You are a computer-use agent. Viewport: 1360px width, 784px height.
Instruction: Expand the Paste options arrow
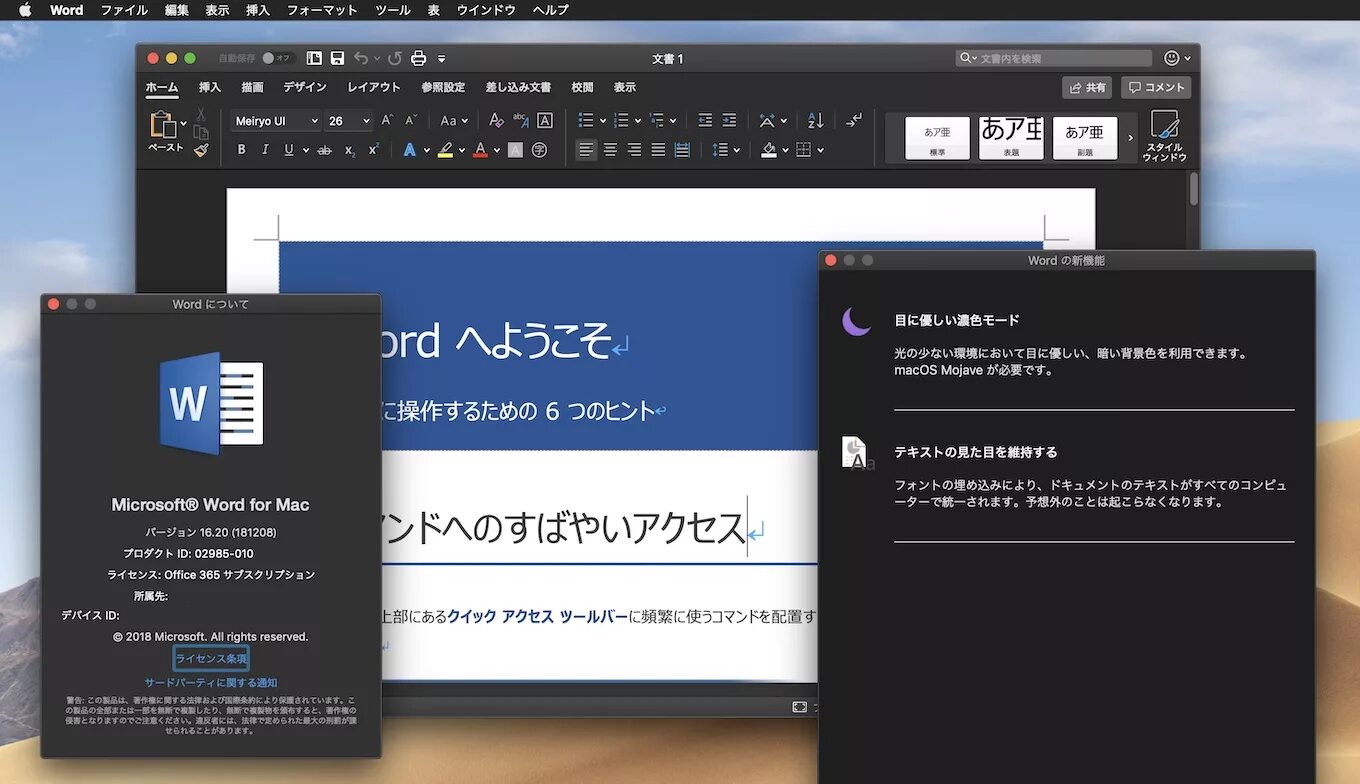[184, 124]
